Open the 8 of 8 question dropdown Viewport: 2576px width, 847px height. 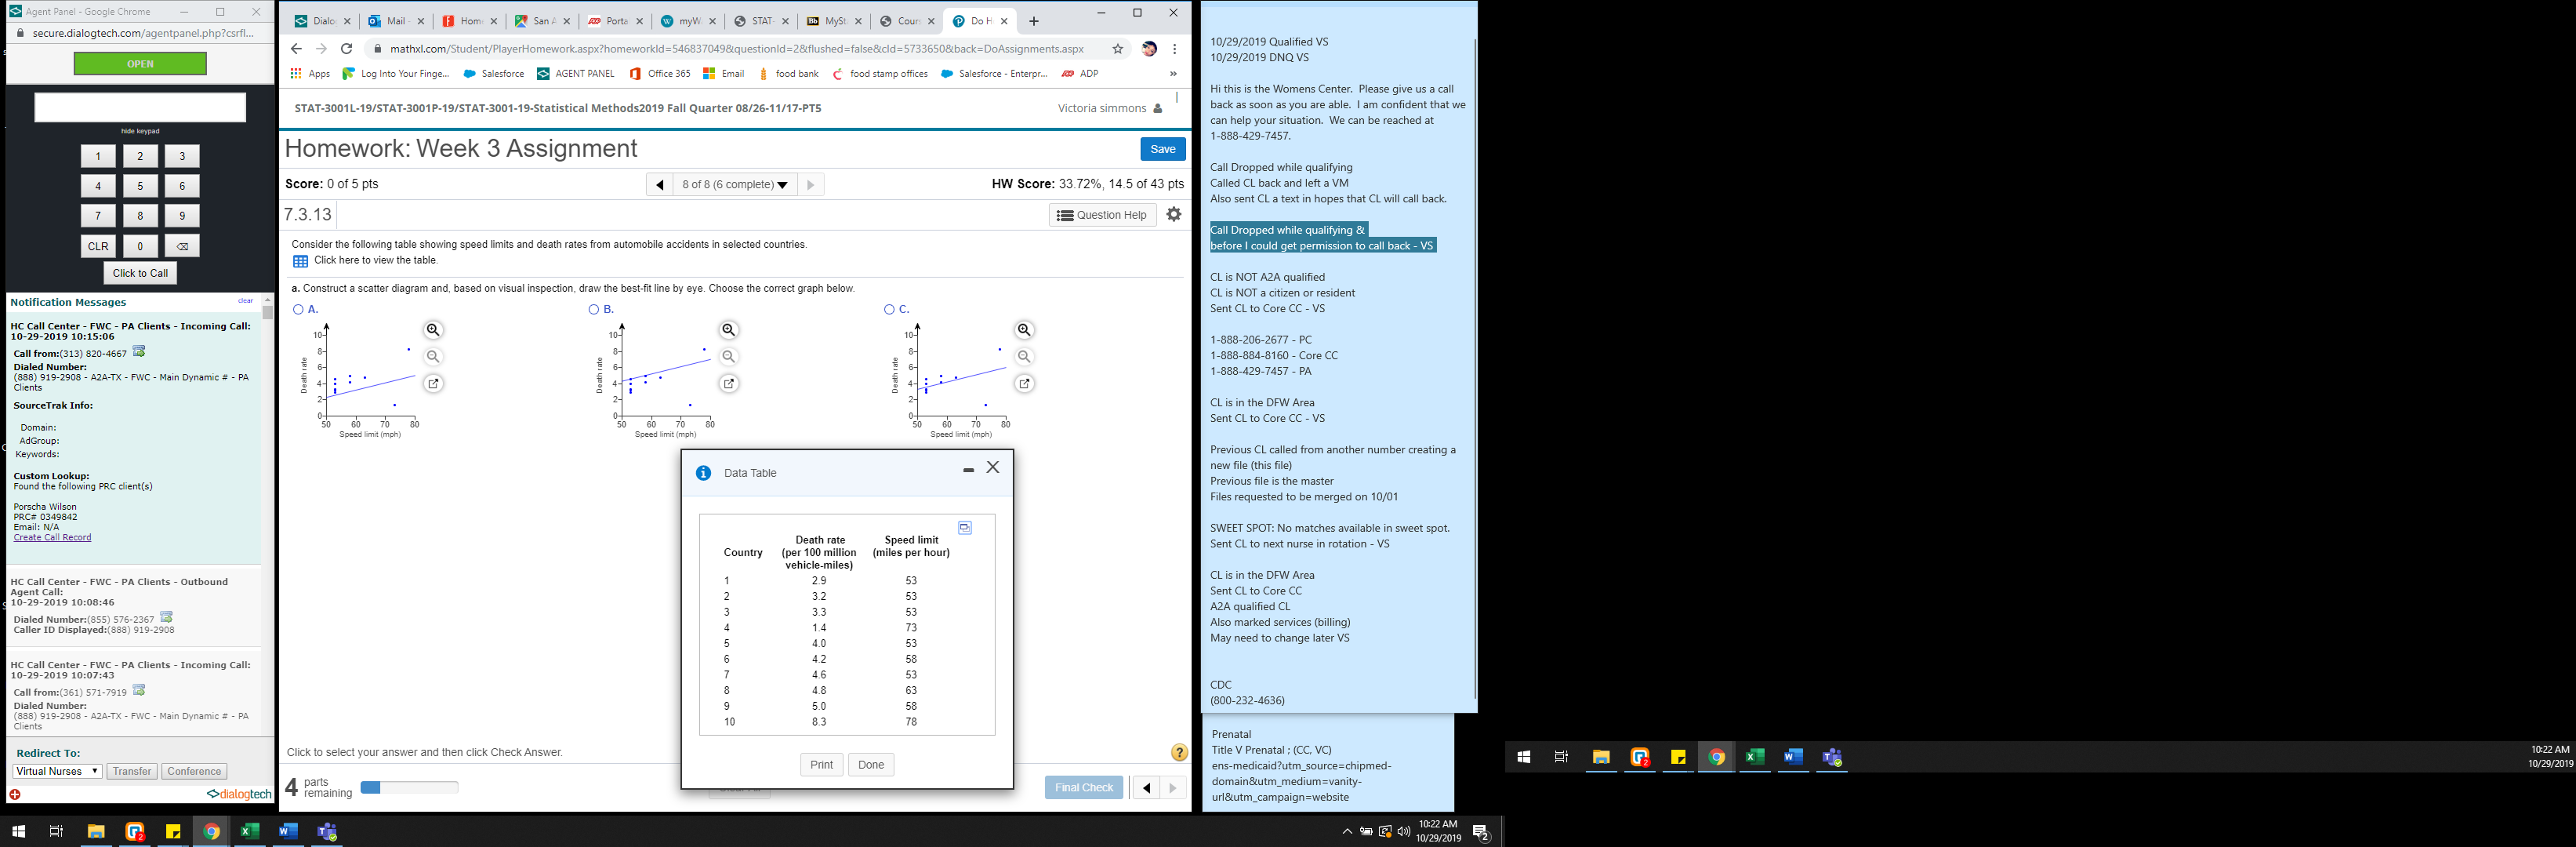(735, 184)
